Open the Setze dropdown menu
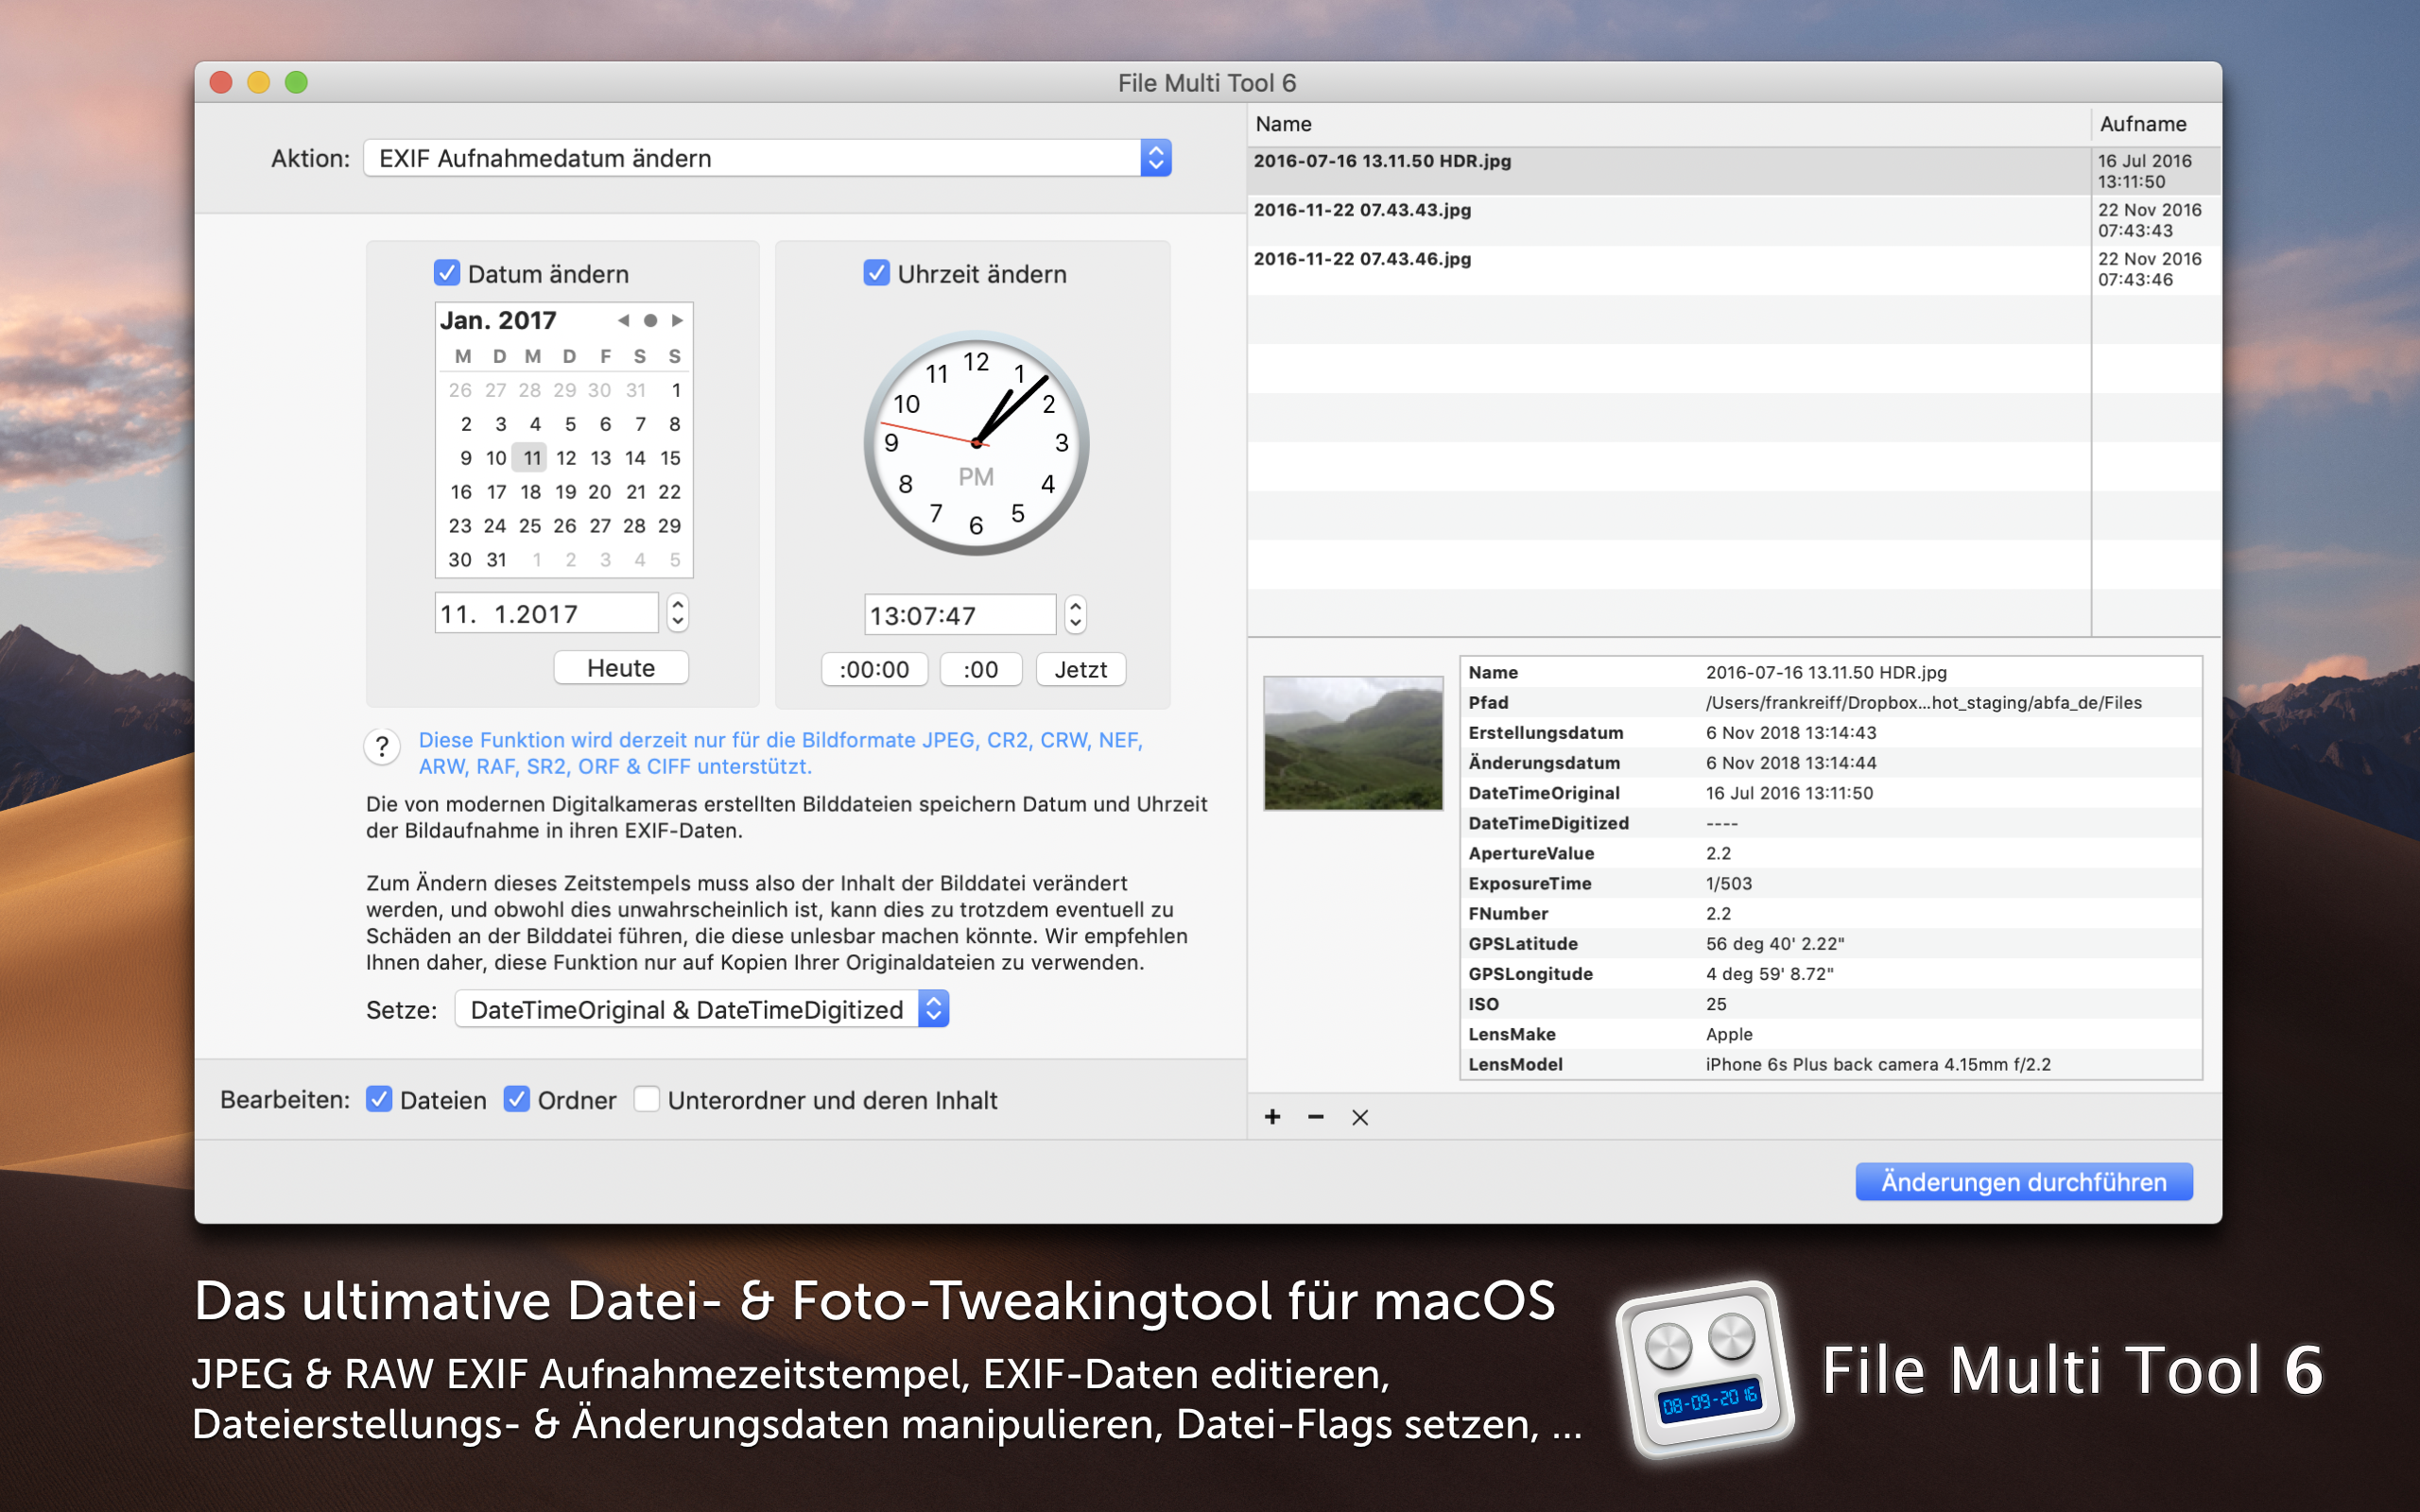Viewport: 2420px width, 1512px height. pyautogui.click(x=701, y=1009)
